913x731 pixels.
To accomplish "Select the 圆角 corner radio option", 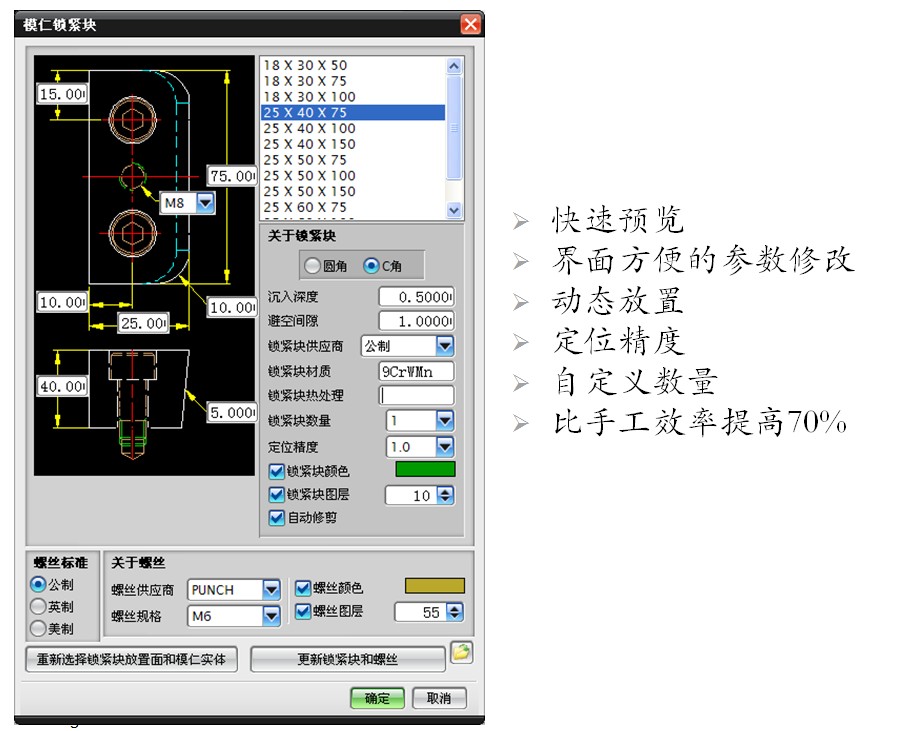I will tap(313, 266).
